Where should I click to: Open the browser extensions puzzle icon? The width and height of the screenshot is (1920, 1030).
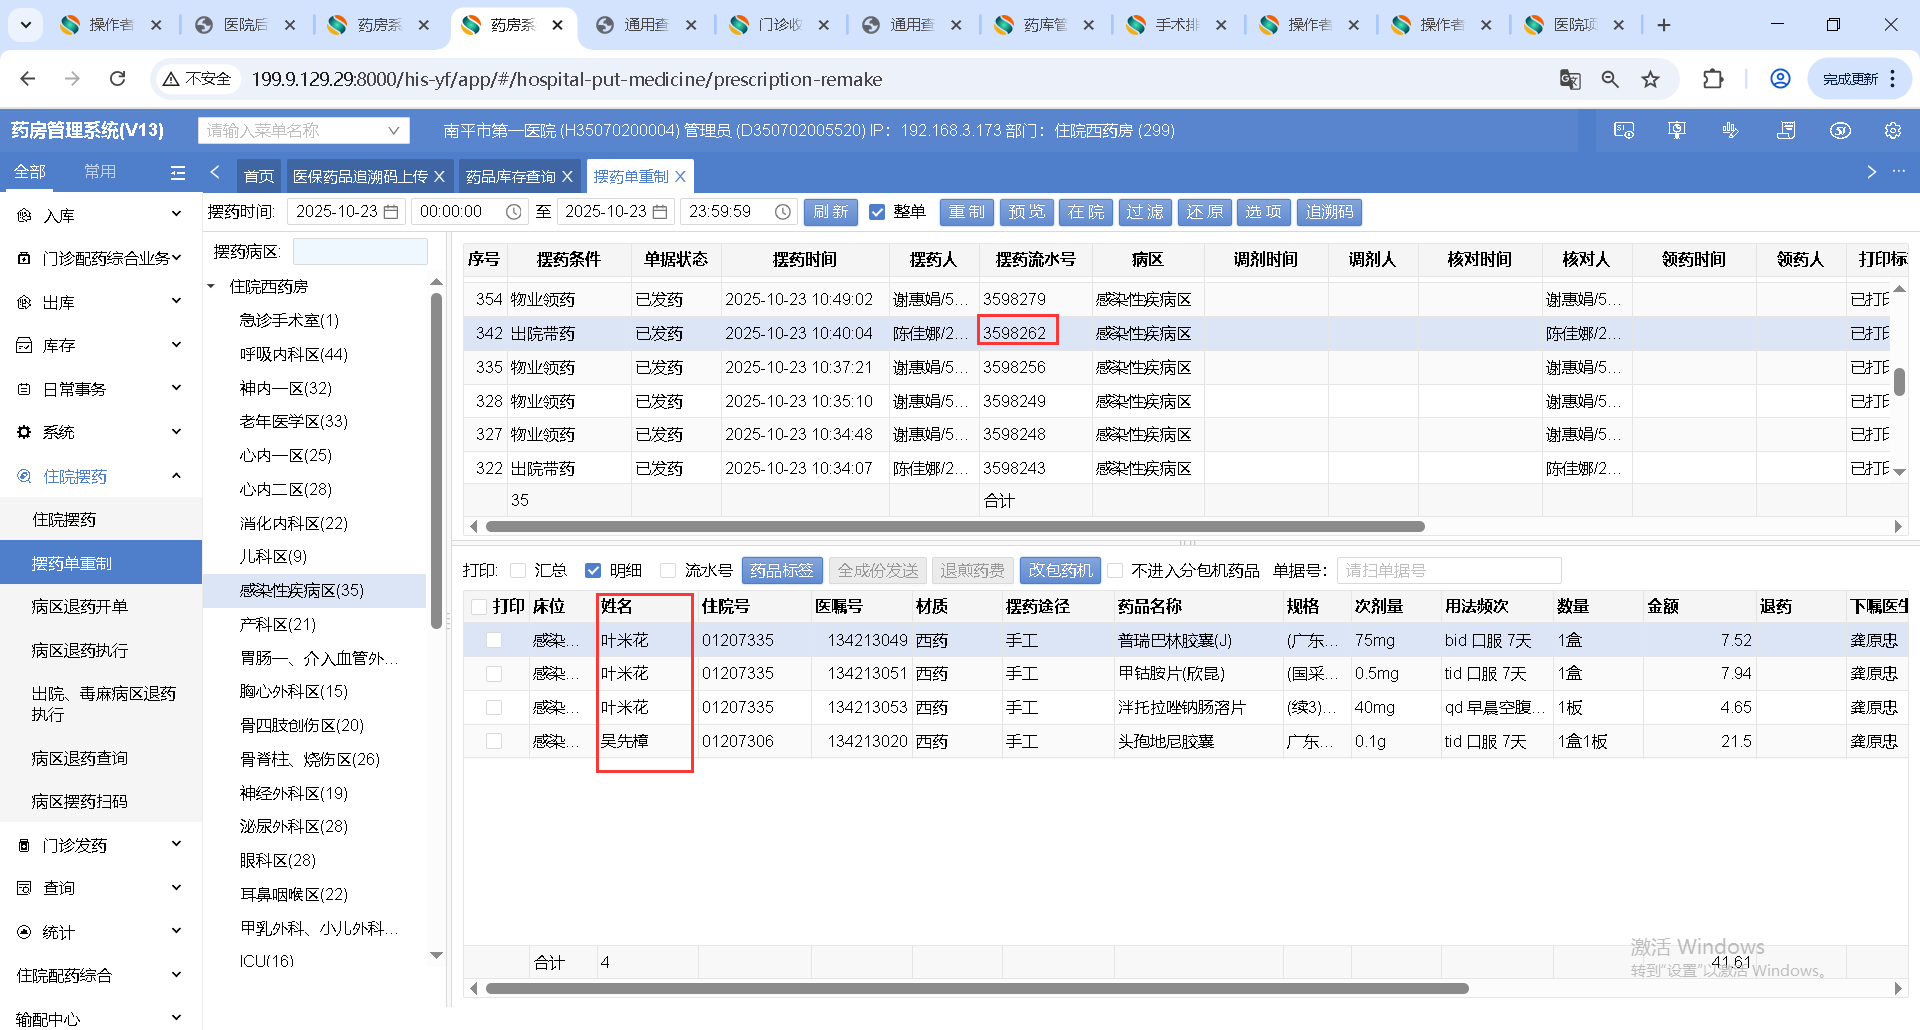point(1713,79)
